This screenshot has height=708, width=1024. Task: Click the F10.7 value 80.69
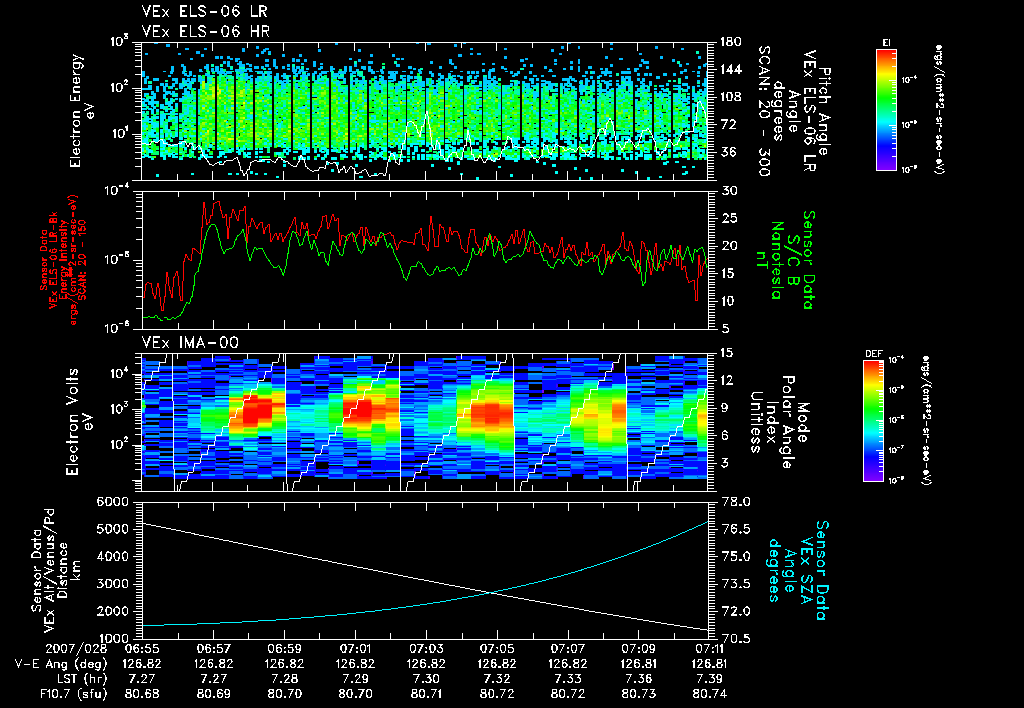(x=214, y=694)
